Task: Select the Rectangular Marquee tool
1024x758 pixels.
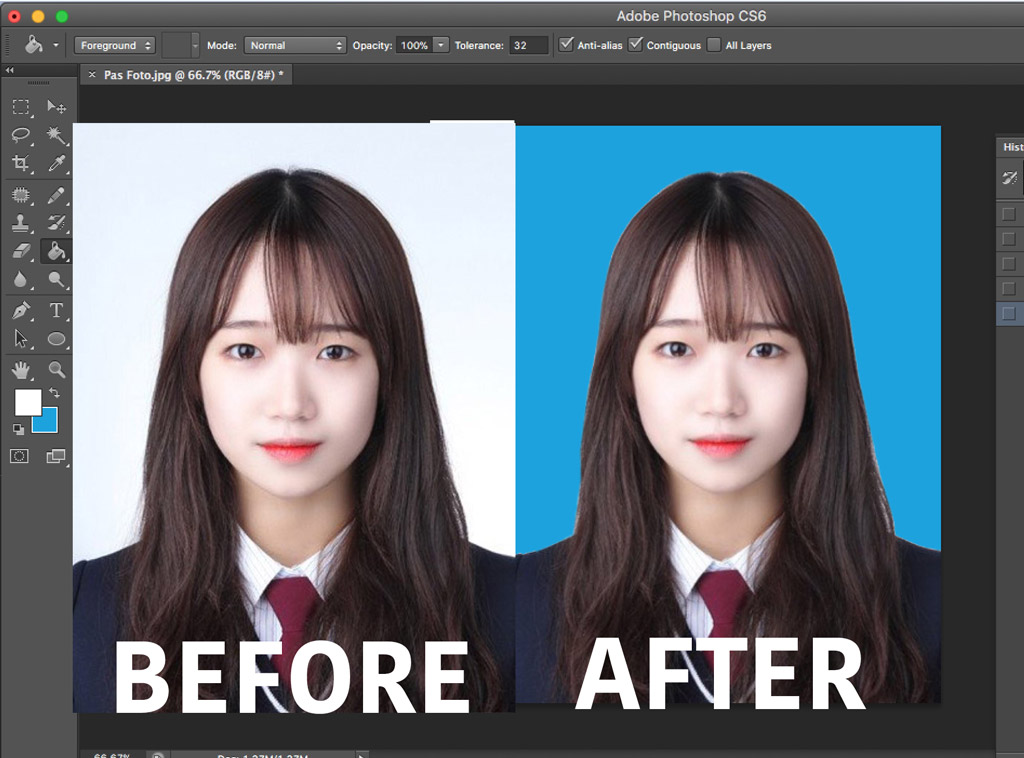Action: click(x=22, y=108)
